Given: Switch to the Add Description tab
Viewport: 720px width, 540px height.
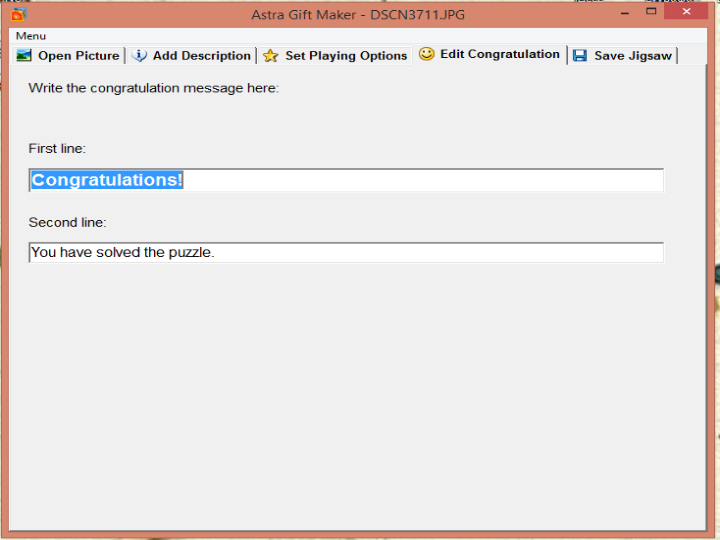Looking at the screenshot, I should tap(191, 56).
